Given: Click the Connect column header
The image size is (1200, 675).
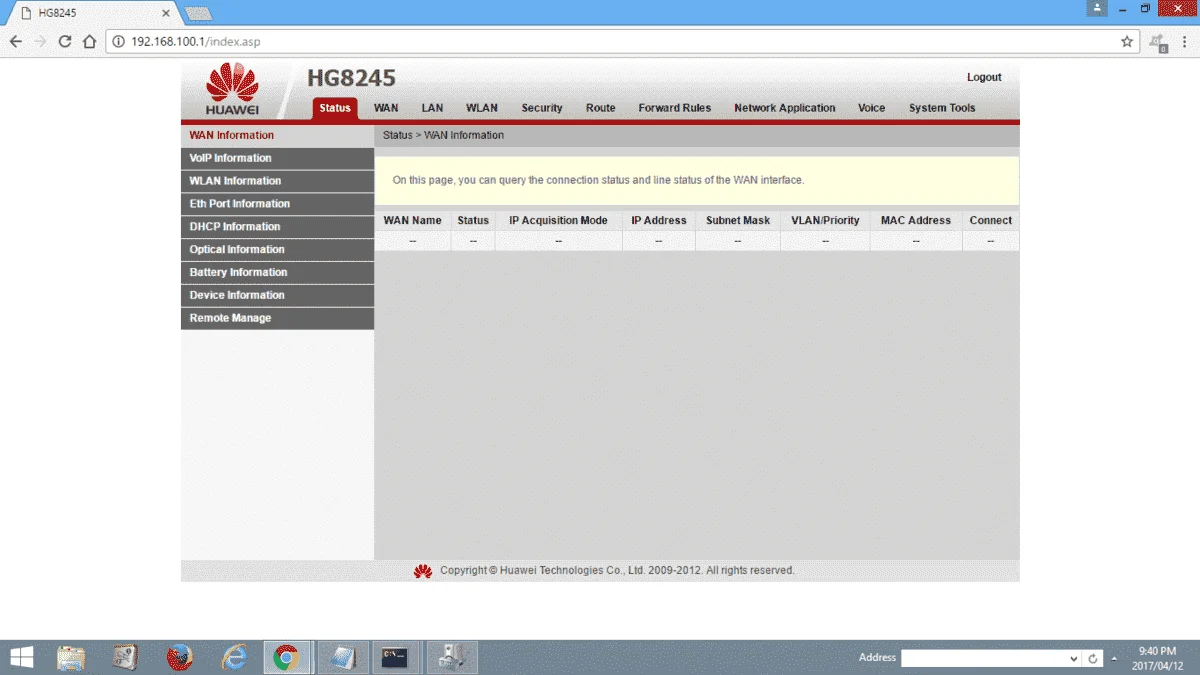Looking at the screenshot, I should pyautogui.click(x=991, y=220).
